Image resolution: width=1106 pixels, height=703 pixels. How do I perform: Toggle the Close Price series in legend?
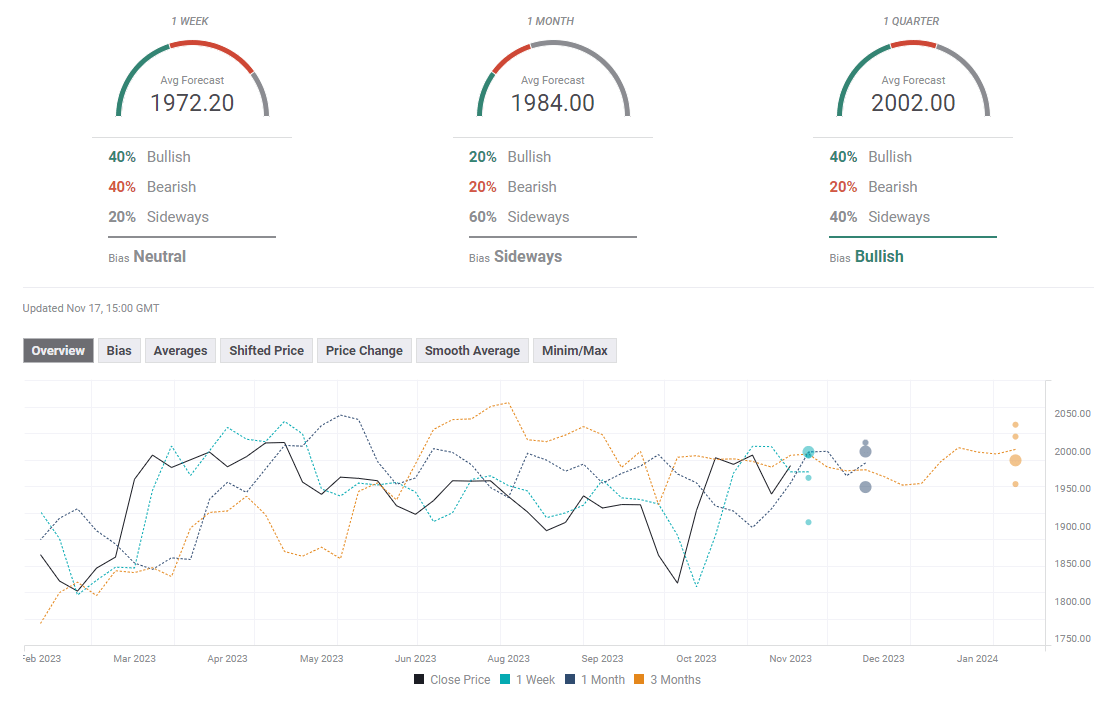452,680
